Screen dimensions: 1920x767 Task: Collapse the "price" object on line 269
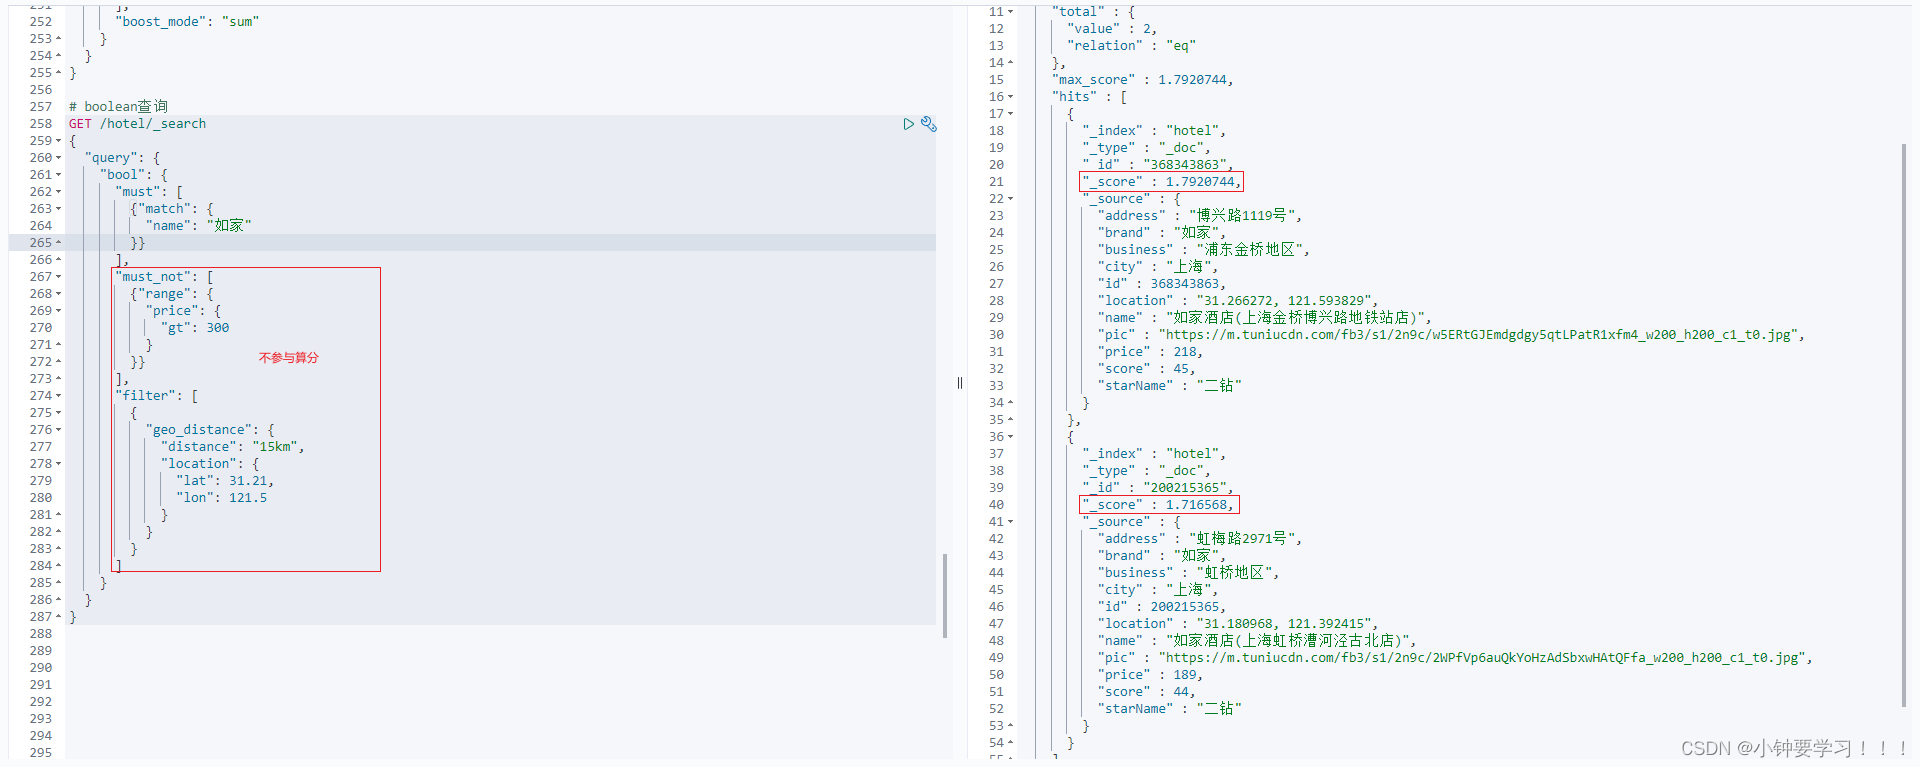tap(59, 311)
